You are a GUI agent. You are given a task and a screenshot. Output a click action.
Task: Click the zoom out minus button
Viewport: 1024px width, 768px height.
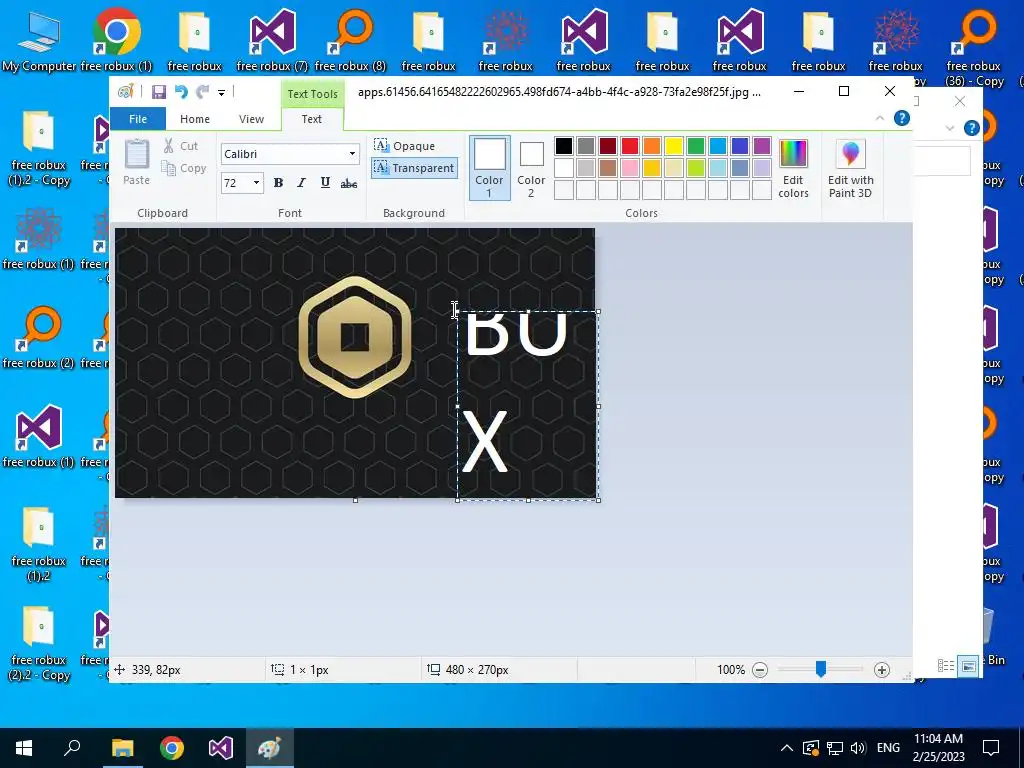click(x=760, y=670)
